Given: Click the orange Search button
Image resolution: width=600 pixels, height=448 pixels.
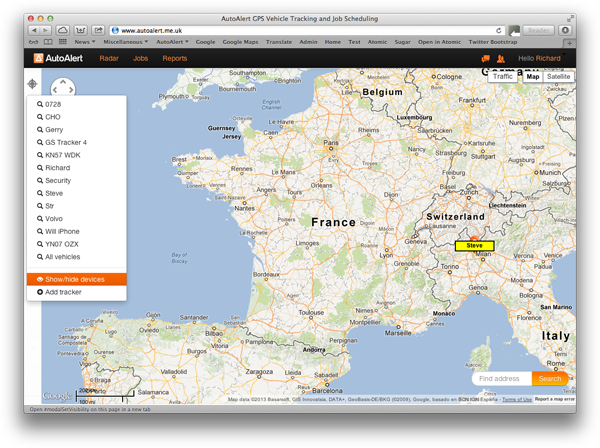Looking at the screenshot, I should (550, 379).
